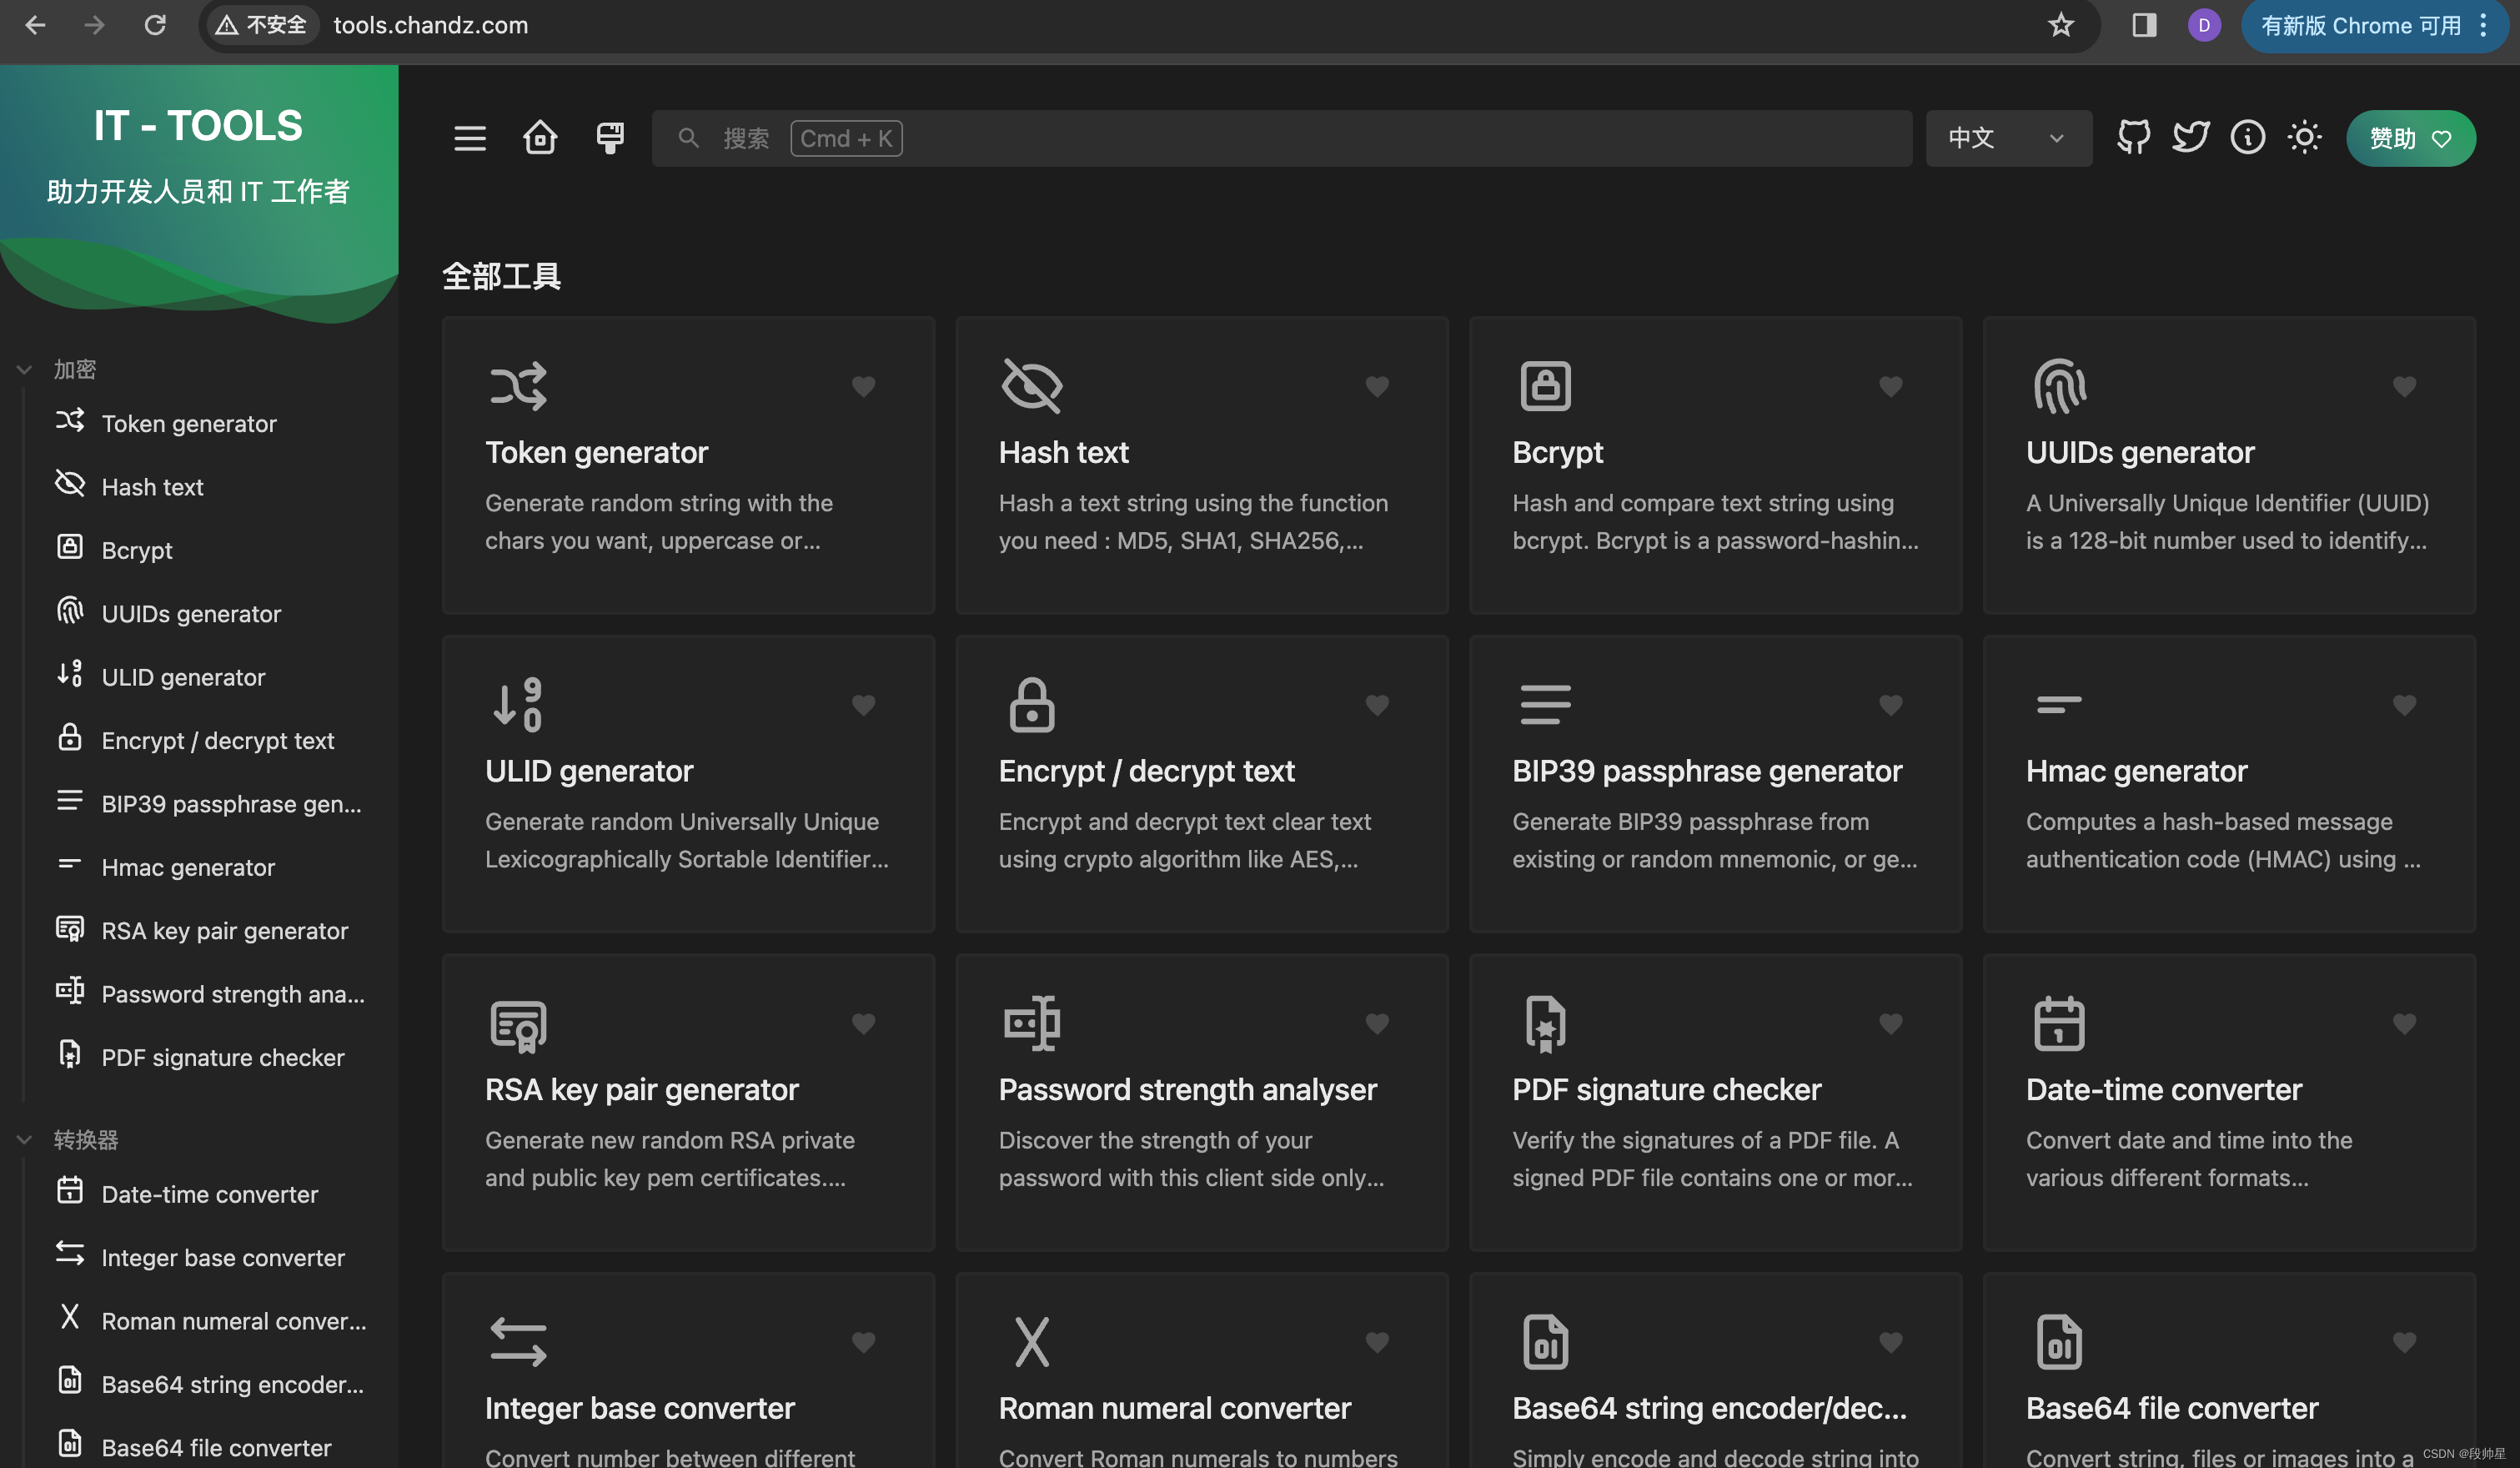
Task: Open the GitHub repository icon
Action: pos(2134,137)
